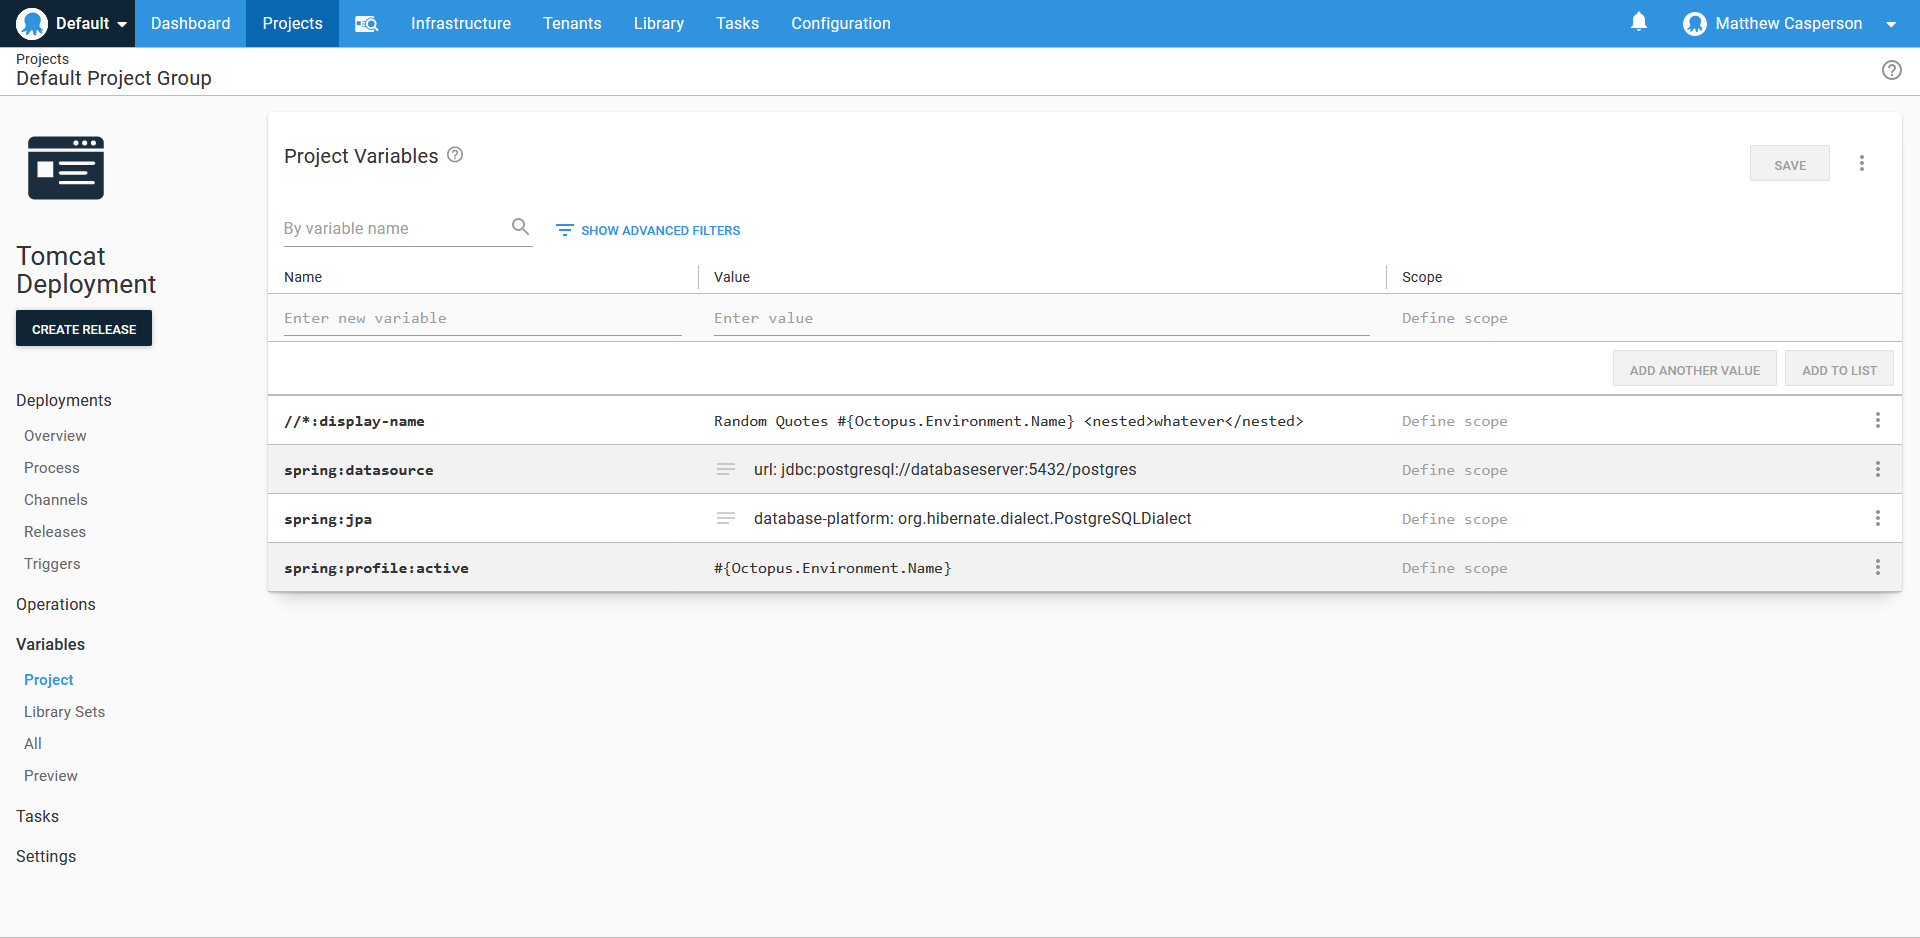
Task: Click the Create Release button
Action: point(83,328)
